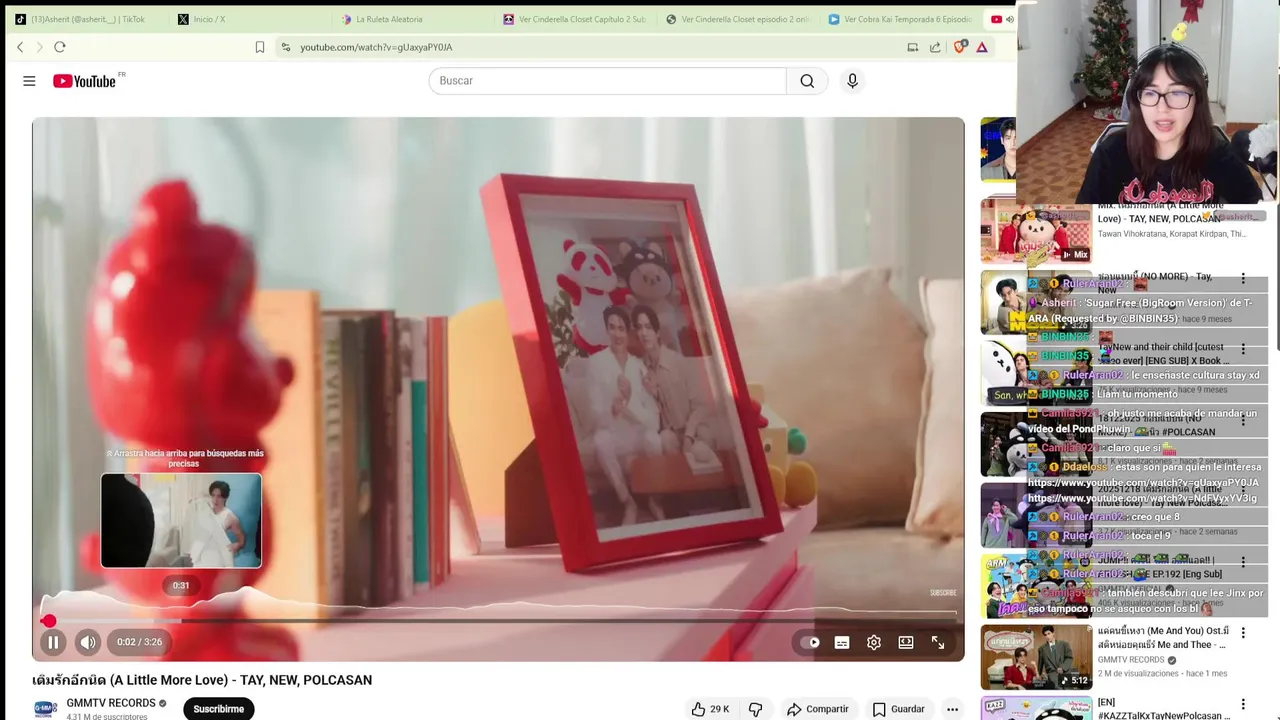Open options menu for the EP.192 [Eng Sub] video
The width and height of the screenshot is (1280, 720).
1243,562
